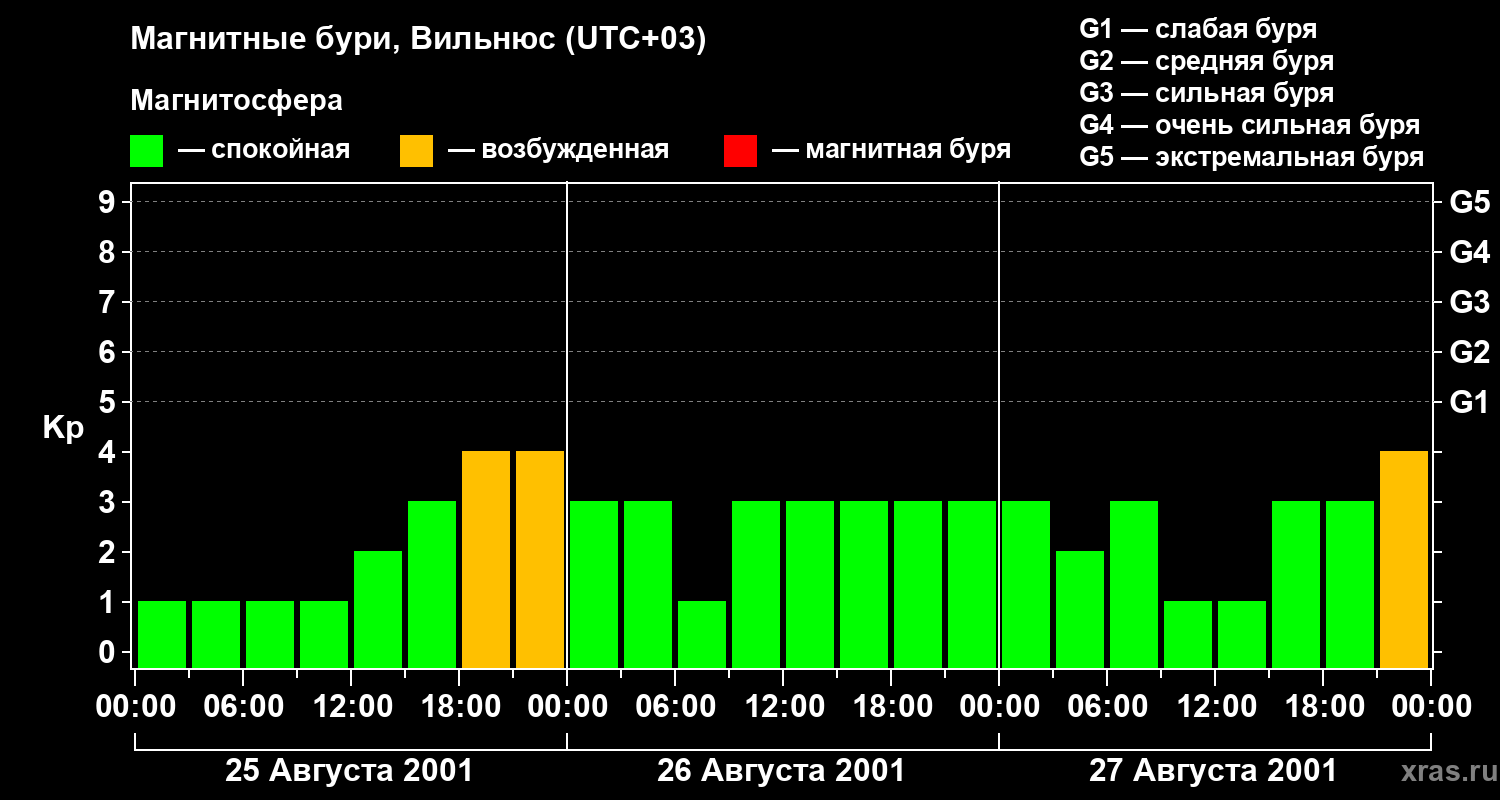Click 'G3 — сильная буря' legend line

click(x=1206, y=93)
